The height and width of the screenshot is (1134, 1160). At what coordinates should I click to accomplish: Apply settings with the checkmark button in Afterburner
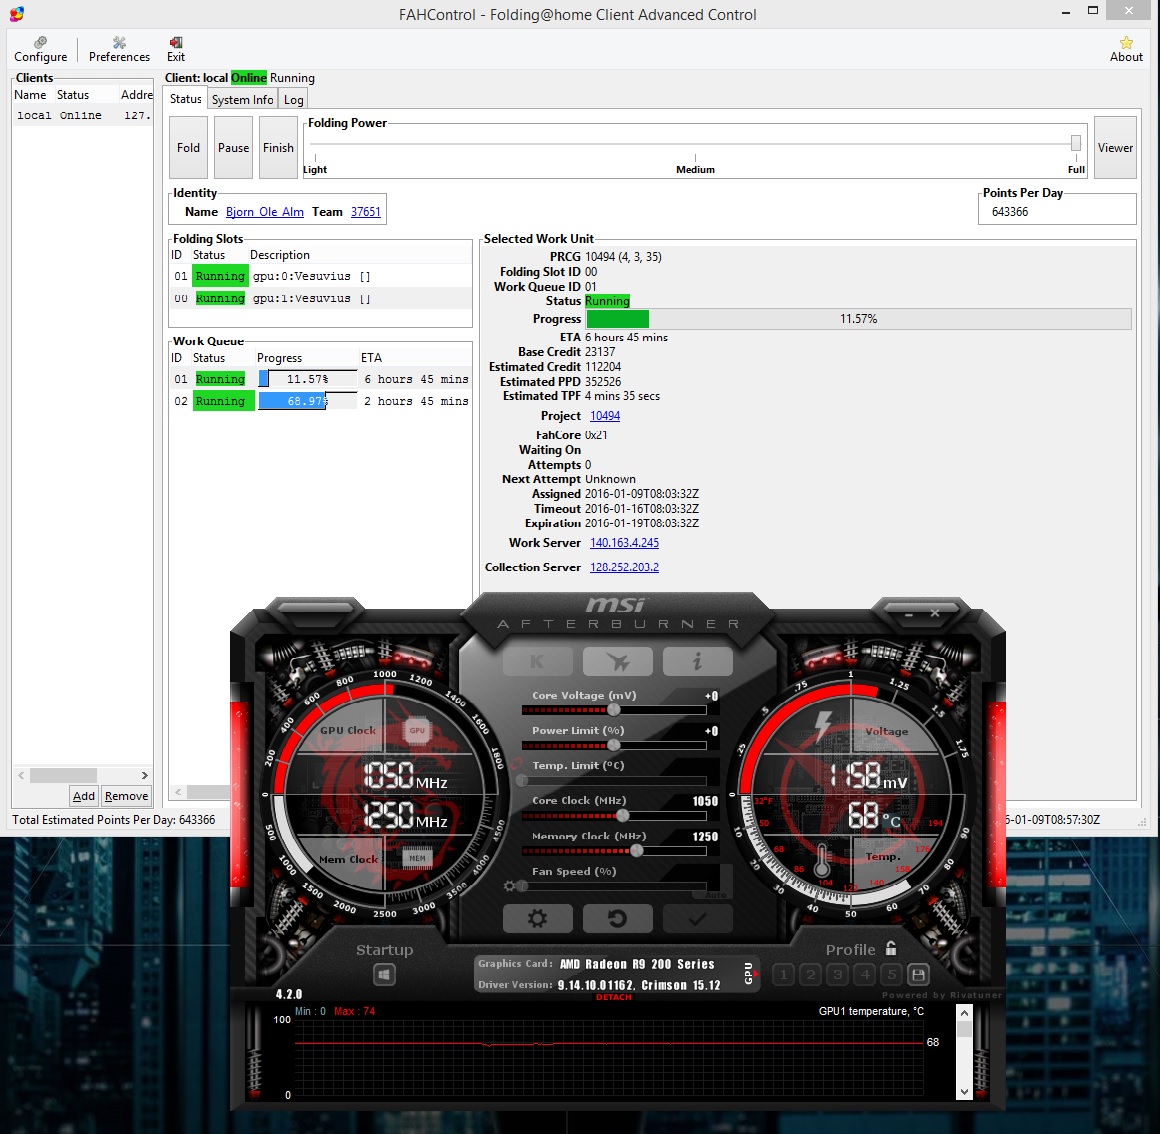click(x=698, y=918)
